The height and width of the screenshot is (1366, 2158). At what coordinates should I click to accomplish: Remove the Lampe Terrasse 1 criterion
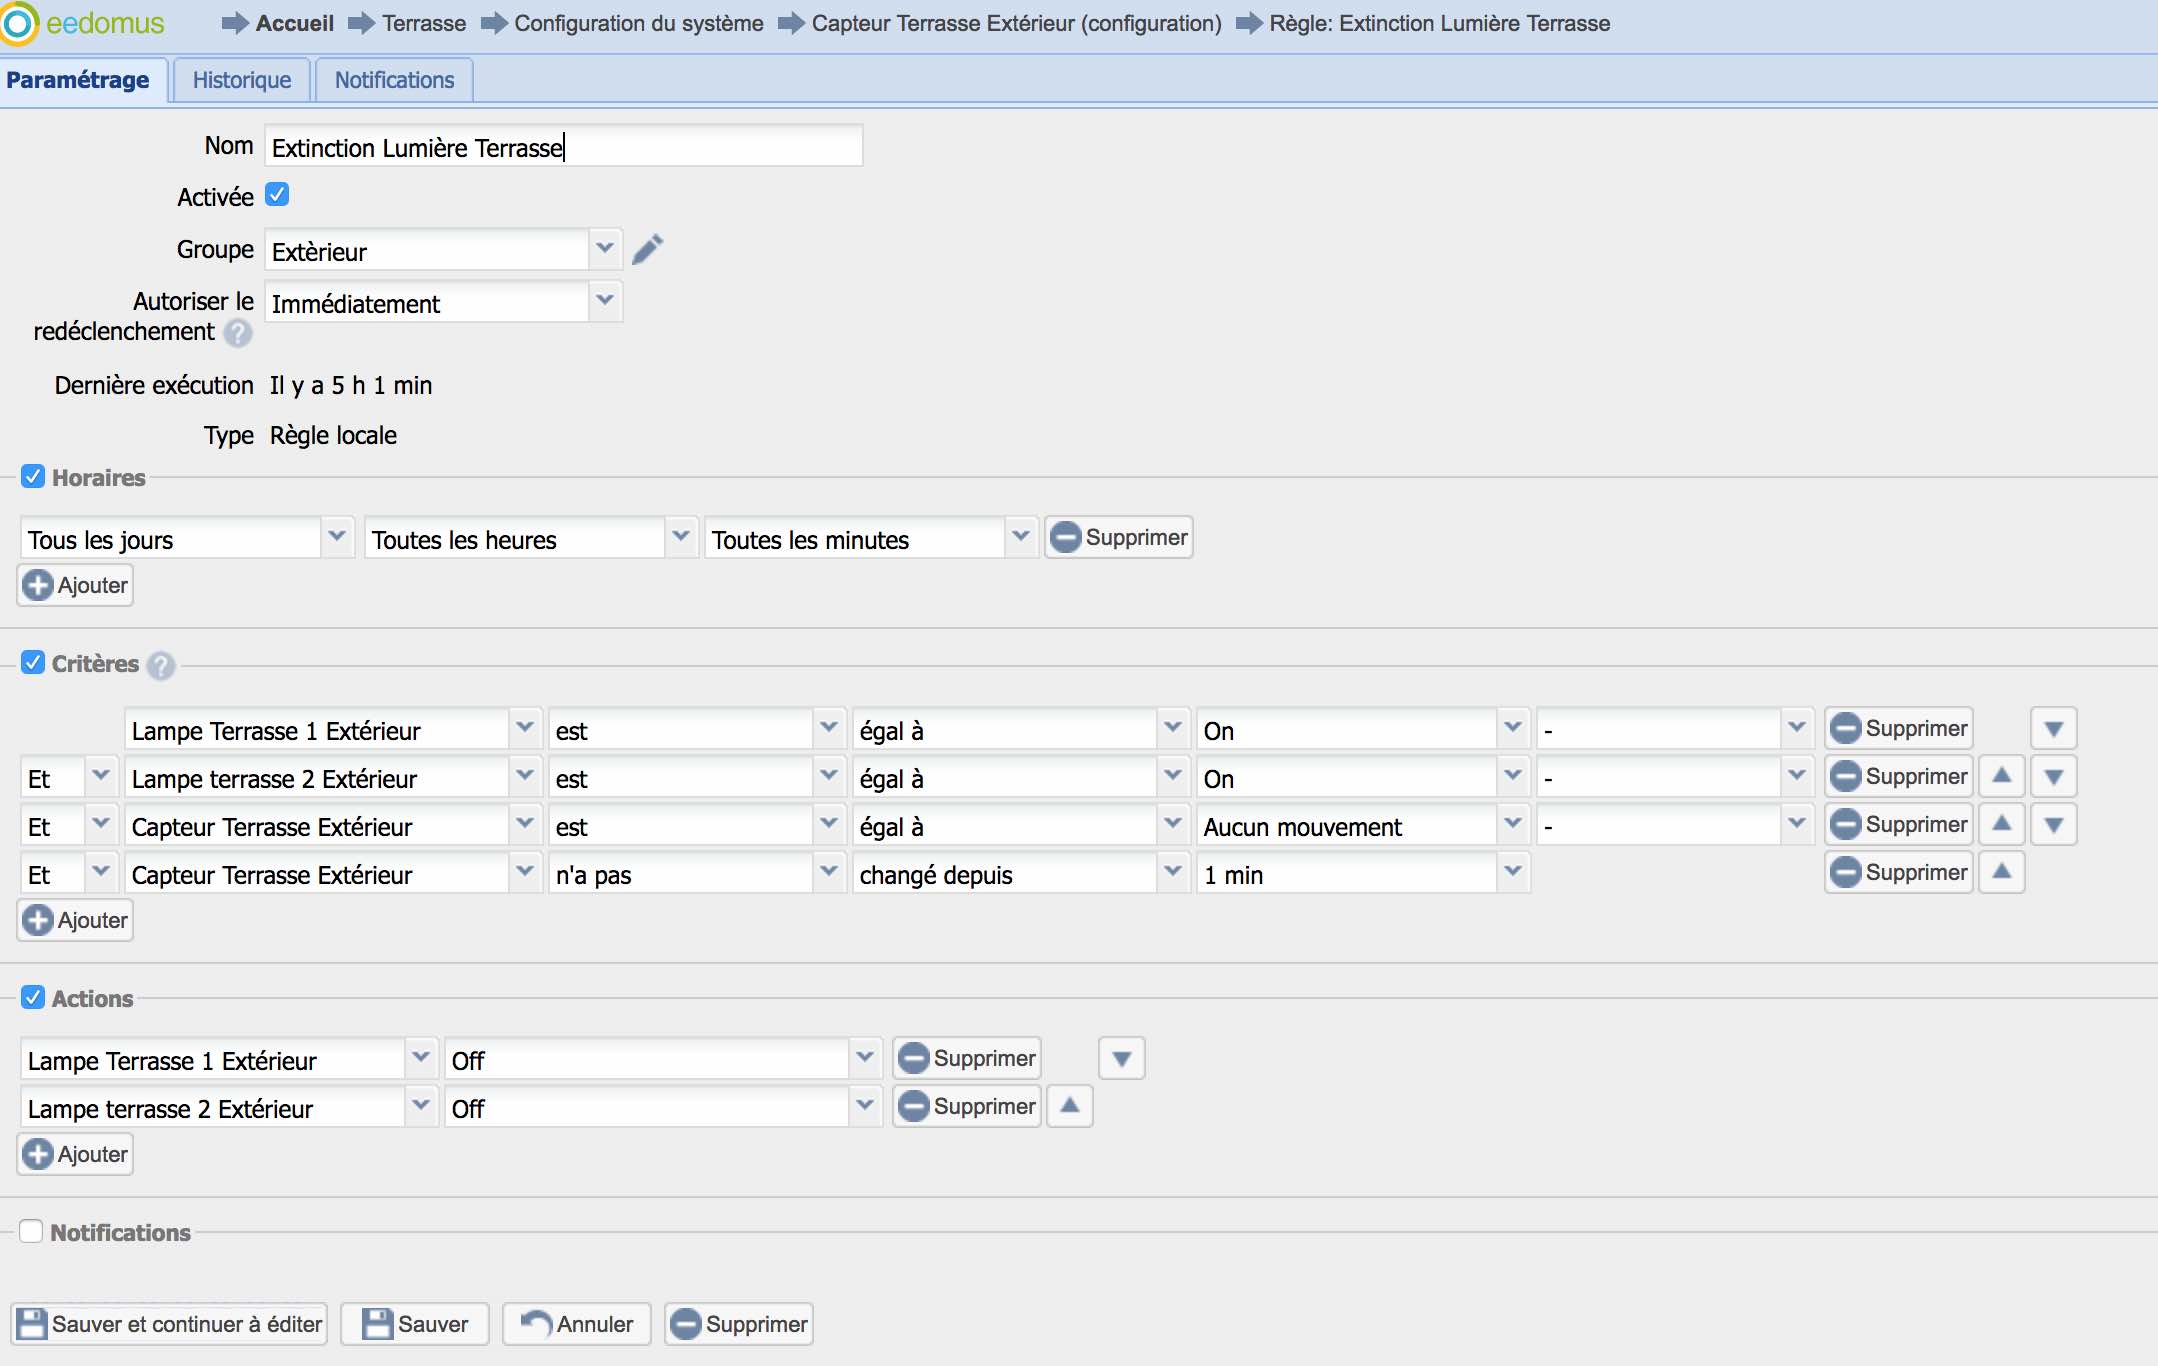(1899, 729)
